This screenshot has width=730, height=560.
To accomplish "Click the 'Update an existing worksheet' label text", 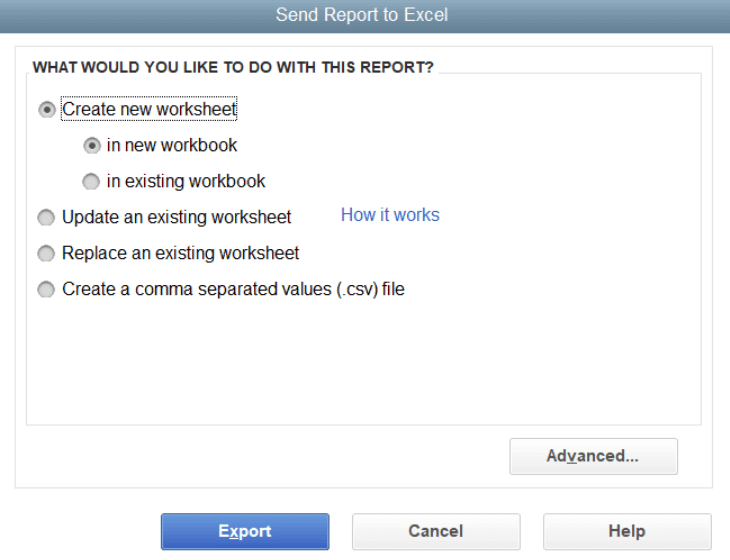I will coord(177,217).
